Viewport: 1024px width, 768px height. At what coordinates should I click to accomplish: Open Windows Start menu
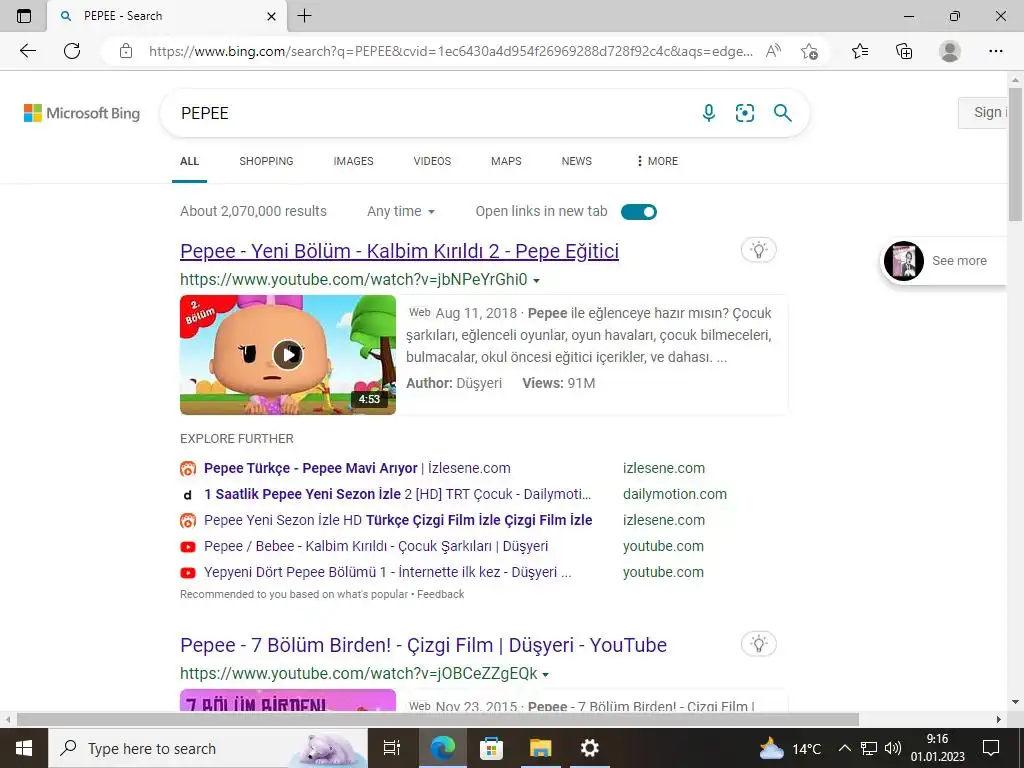click(24, 748)
